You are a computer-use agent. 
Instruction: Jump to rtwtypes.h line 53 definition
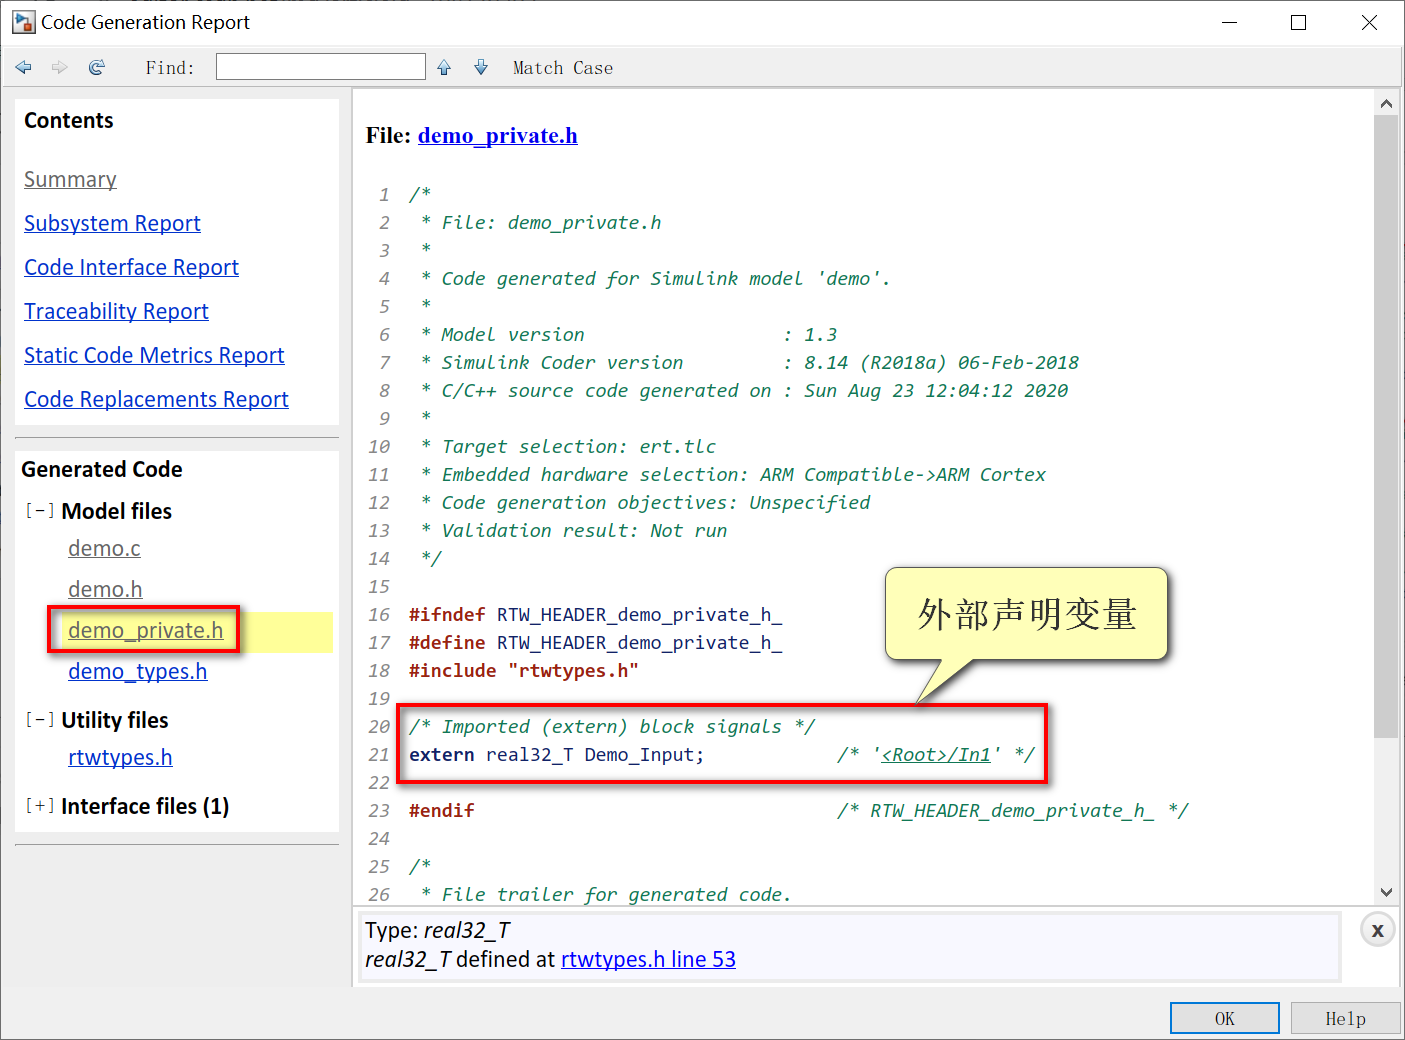pos(648,959)
